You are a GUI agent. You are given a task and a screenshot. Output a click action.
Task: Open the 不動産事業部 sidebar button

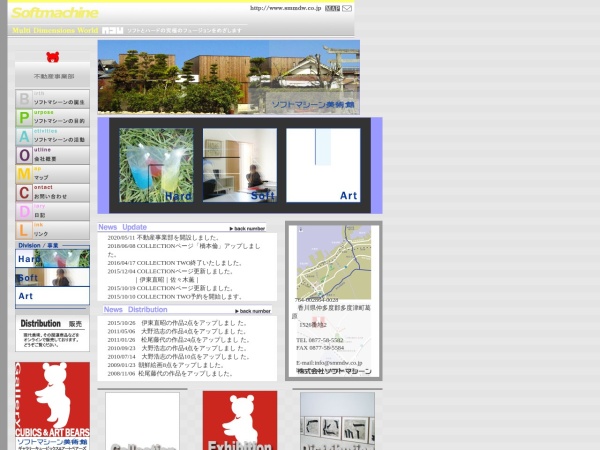53,76
